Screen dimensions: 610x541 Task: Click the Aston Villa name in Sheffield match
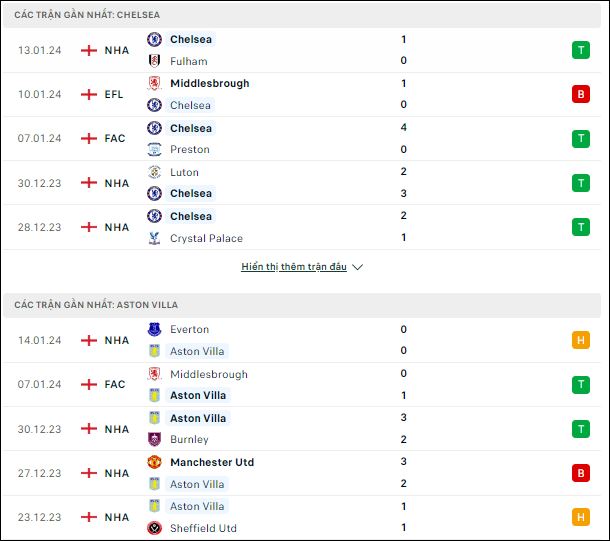[197, 506]
